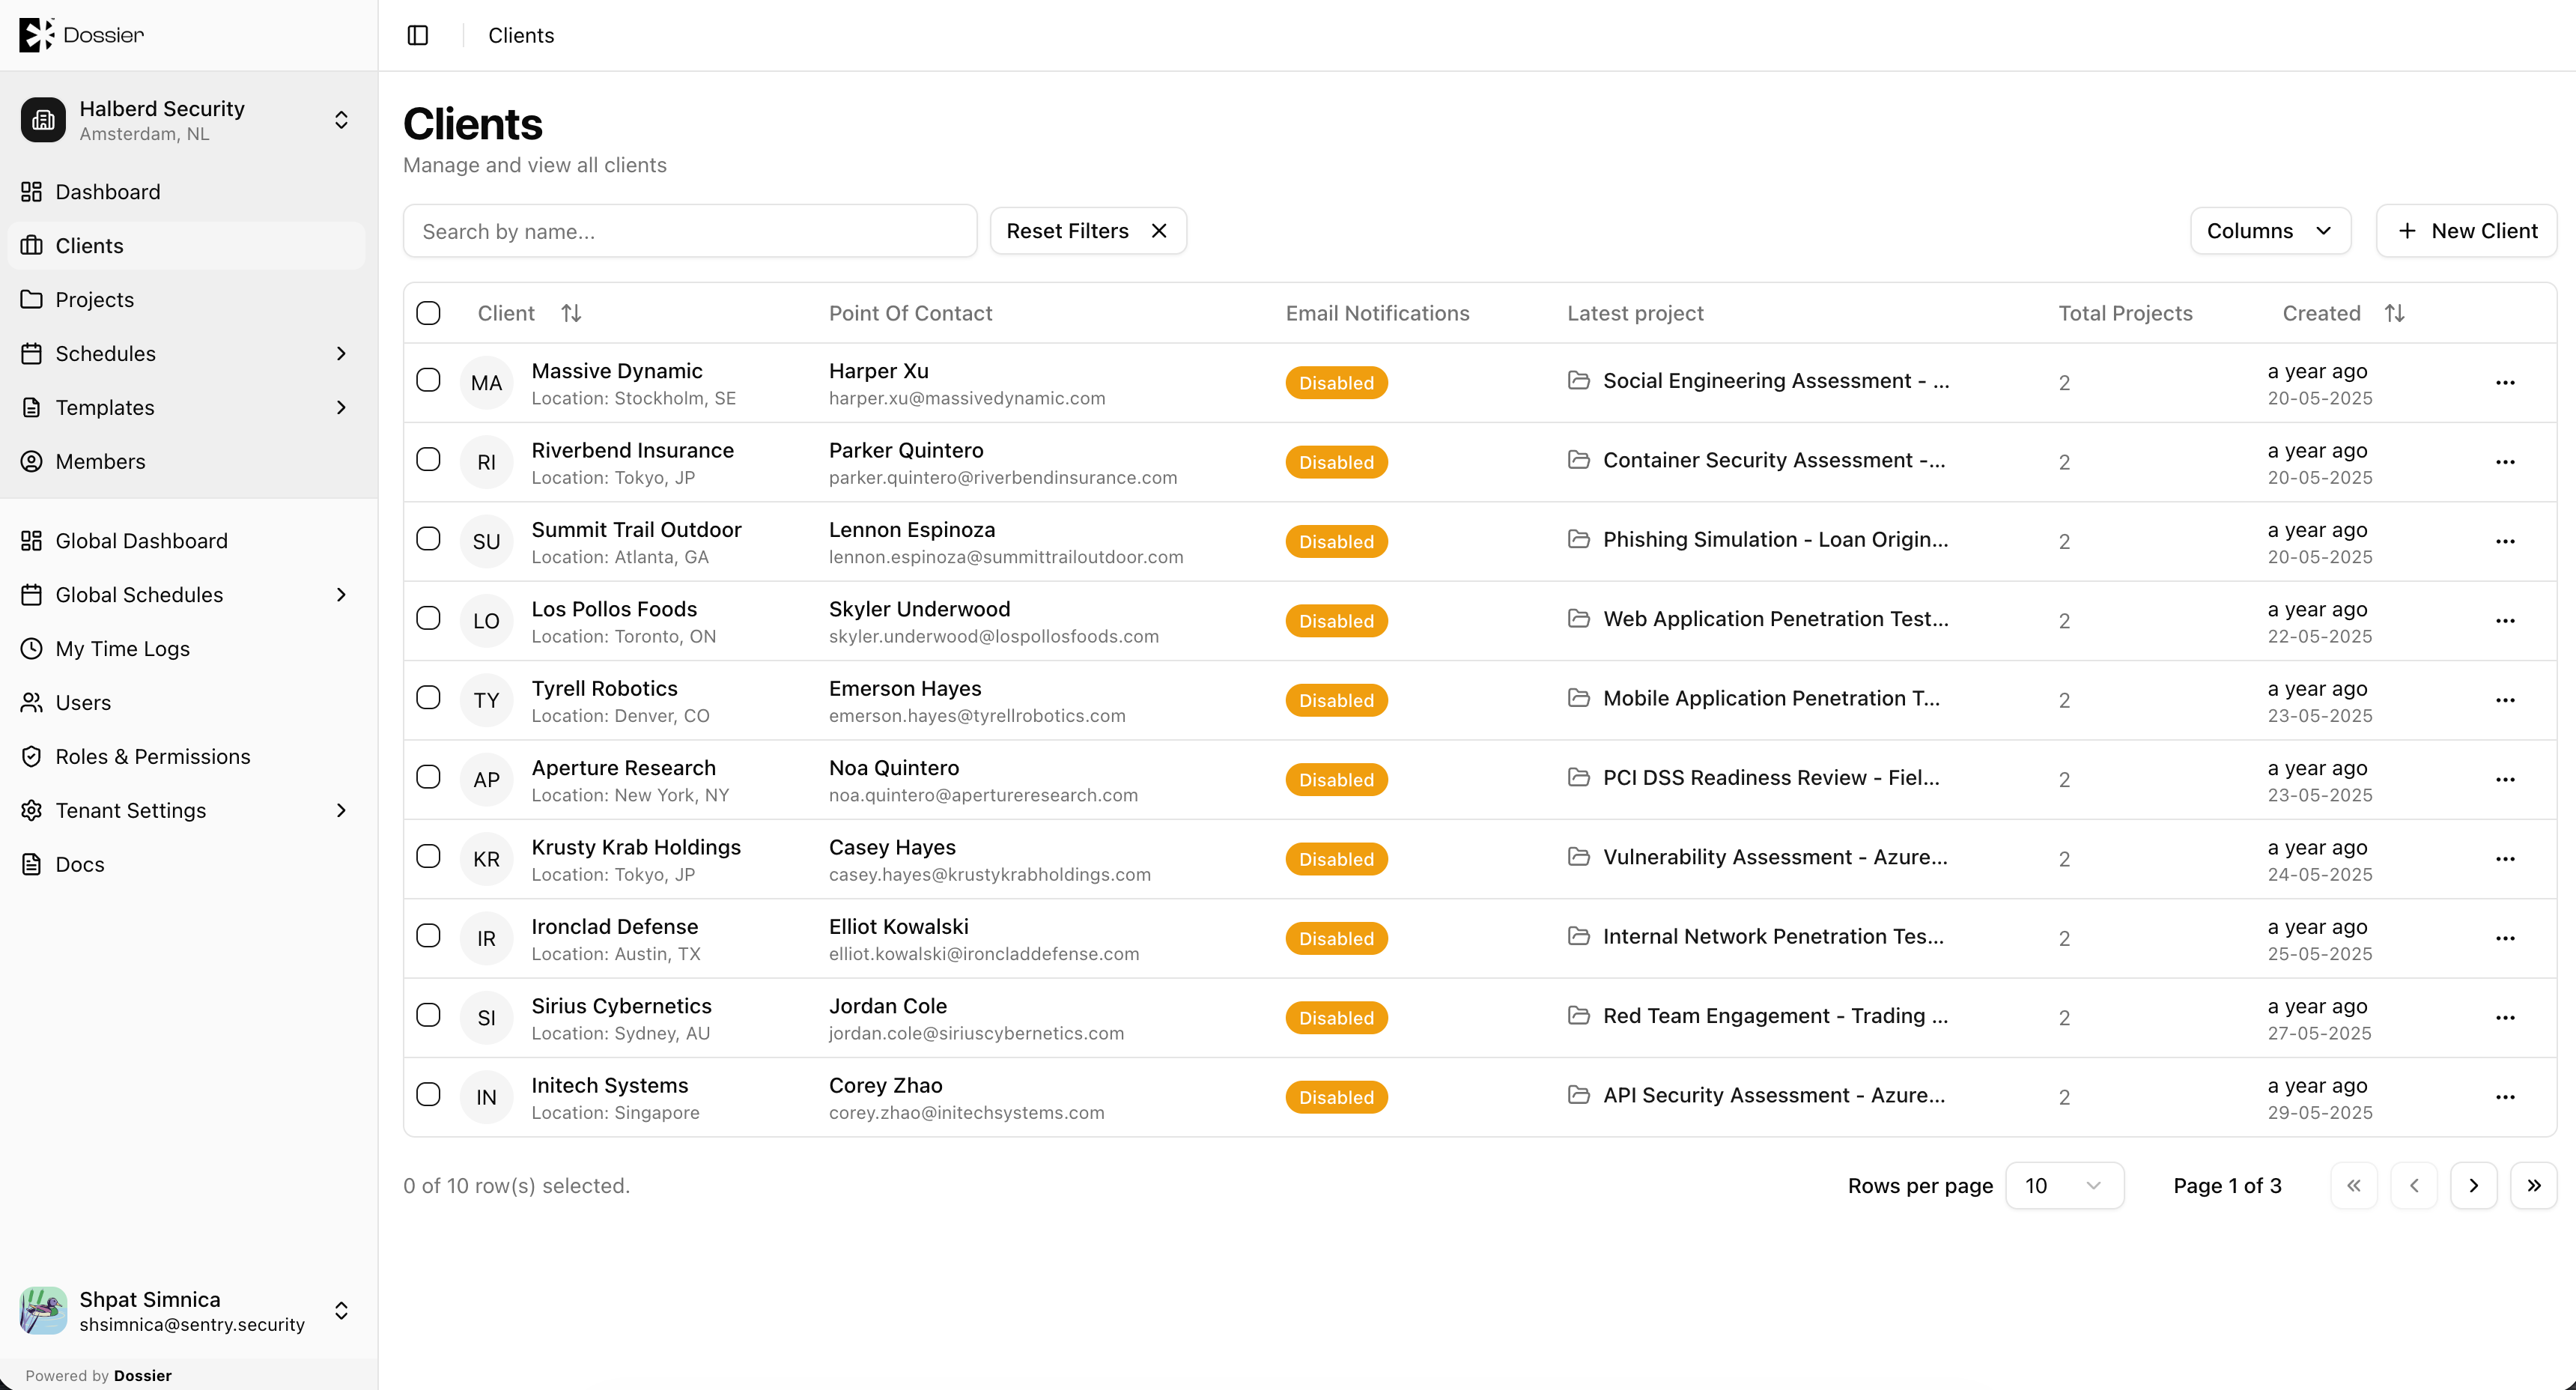Open Roles & Permissions
2576x1390 pixels.
point(187,756)
